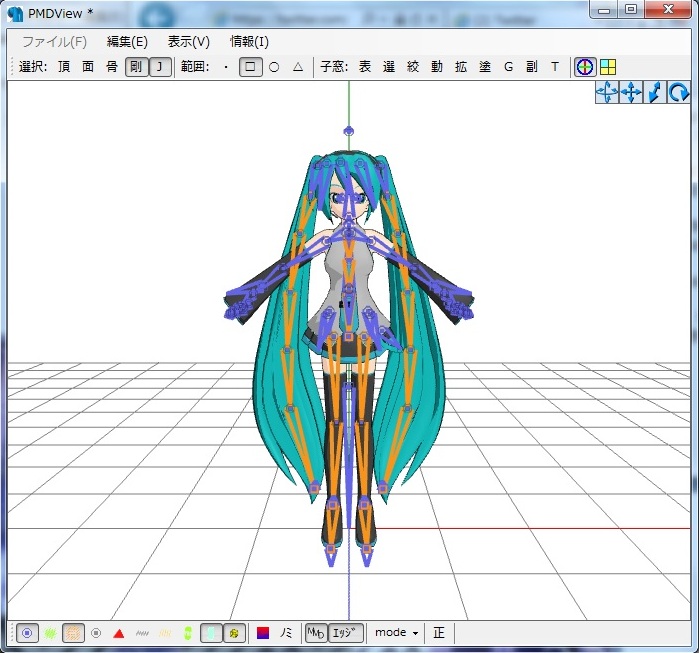Maximize the PMDView window
Viewport: 699px width, 653px height.
click(x=630, y=9)
